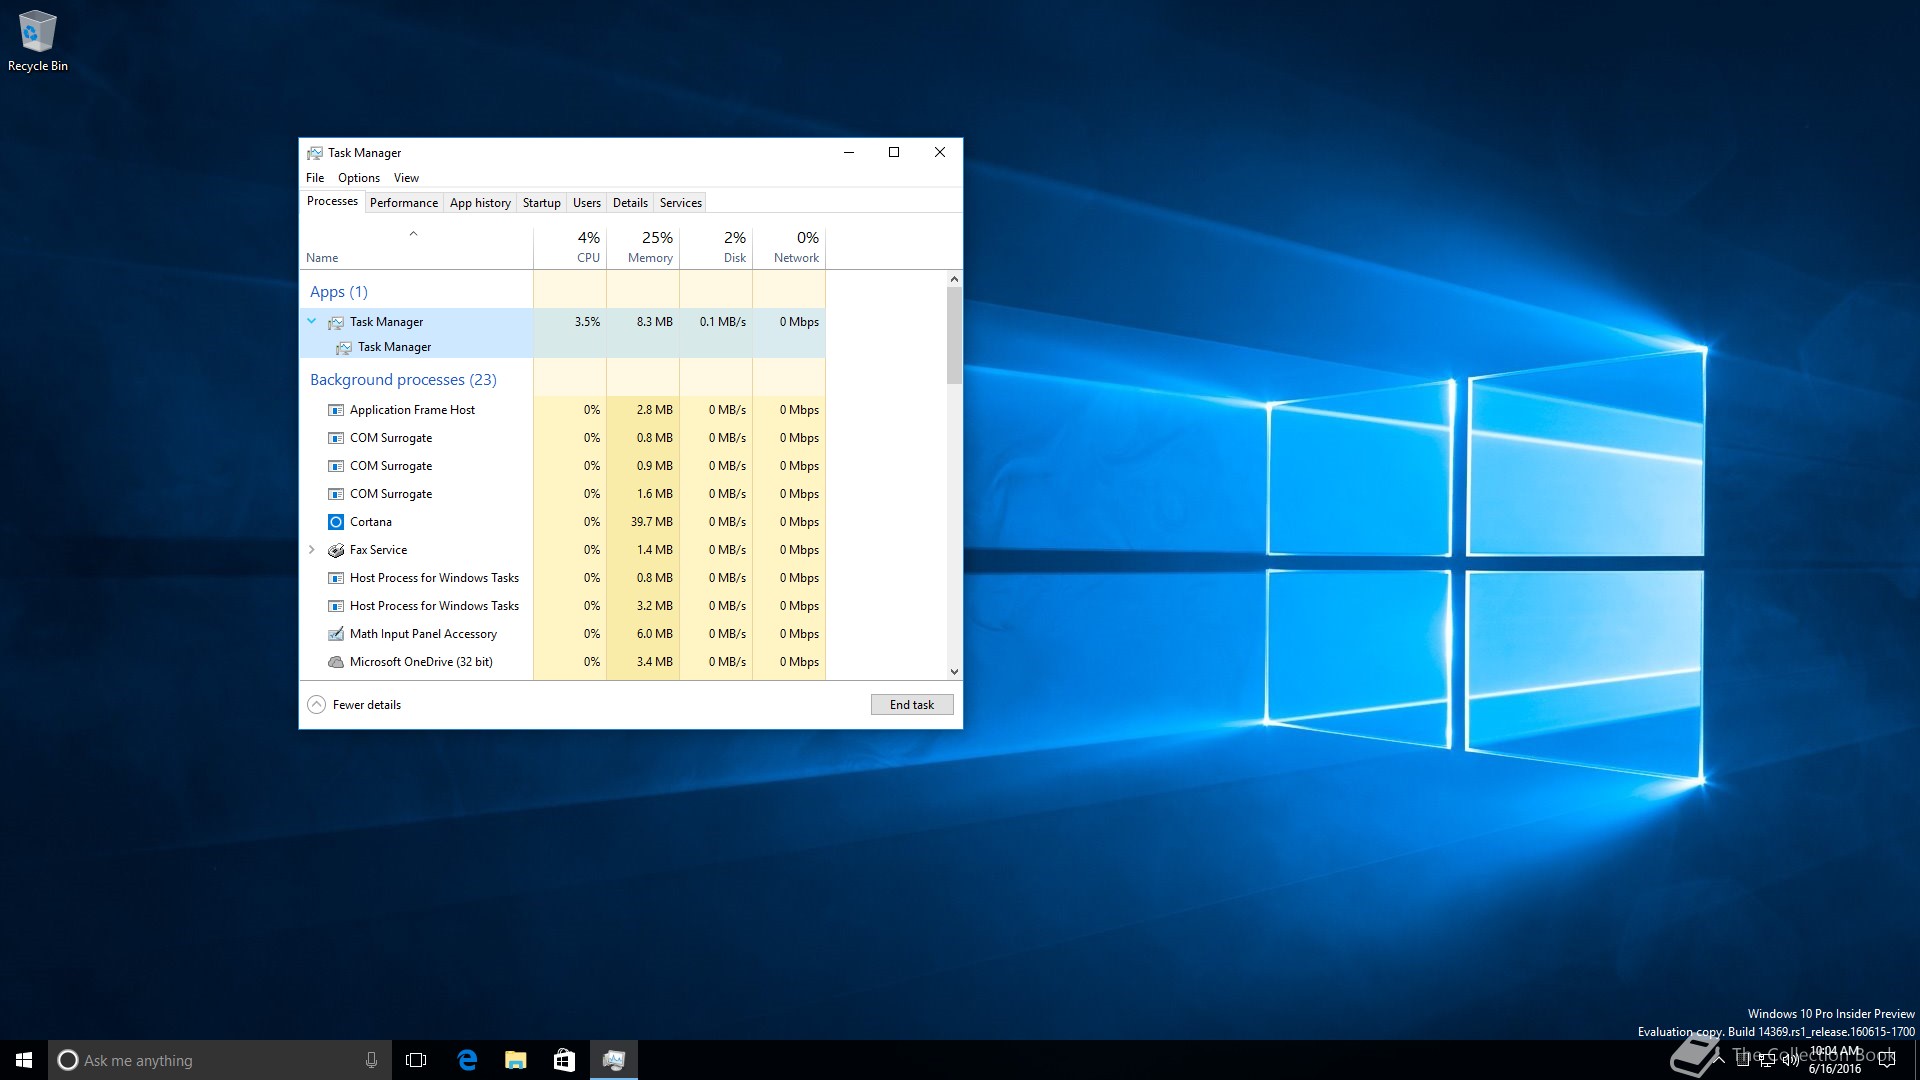
Task: Select the Application Frame Host row
Action: click(563, 410)
